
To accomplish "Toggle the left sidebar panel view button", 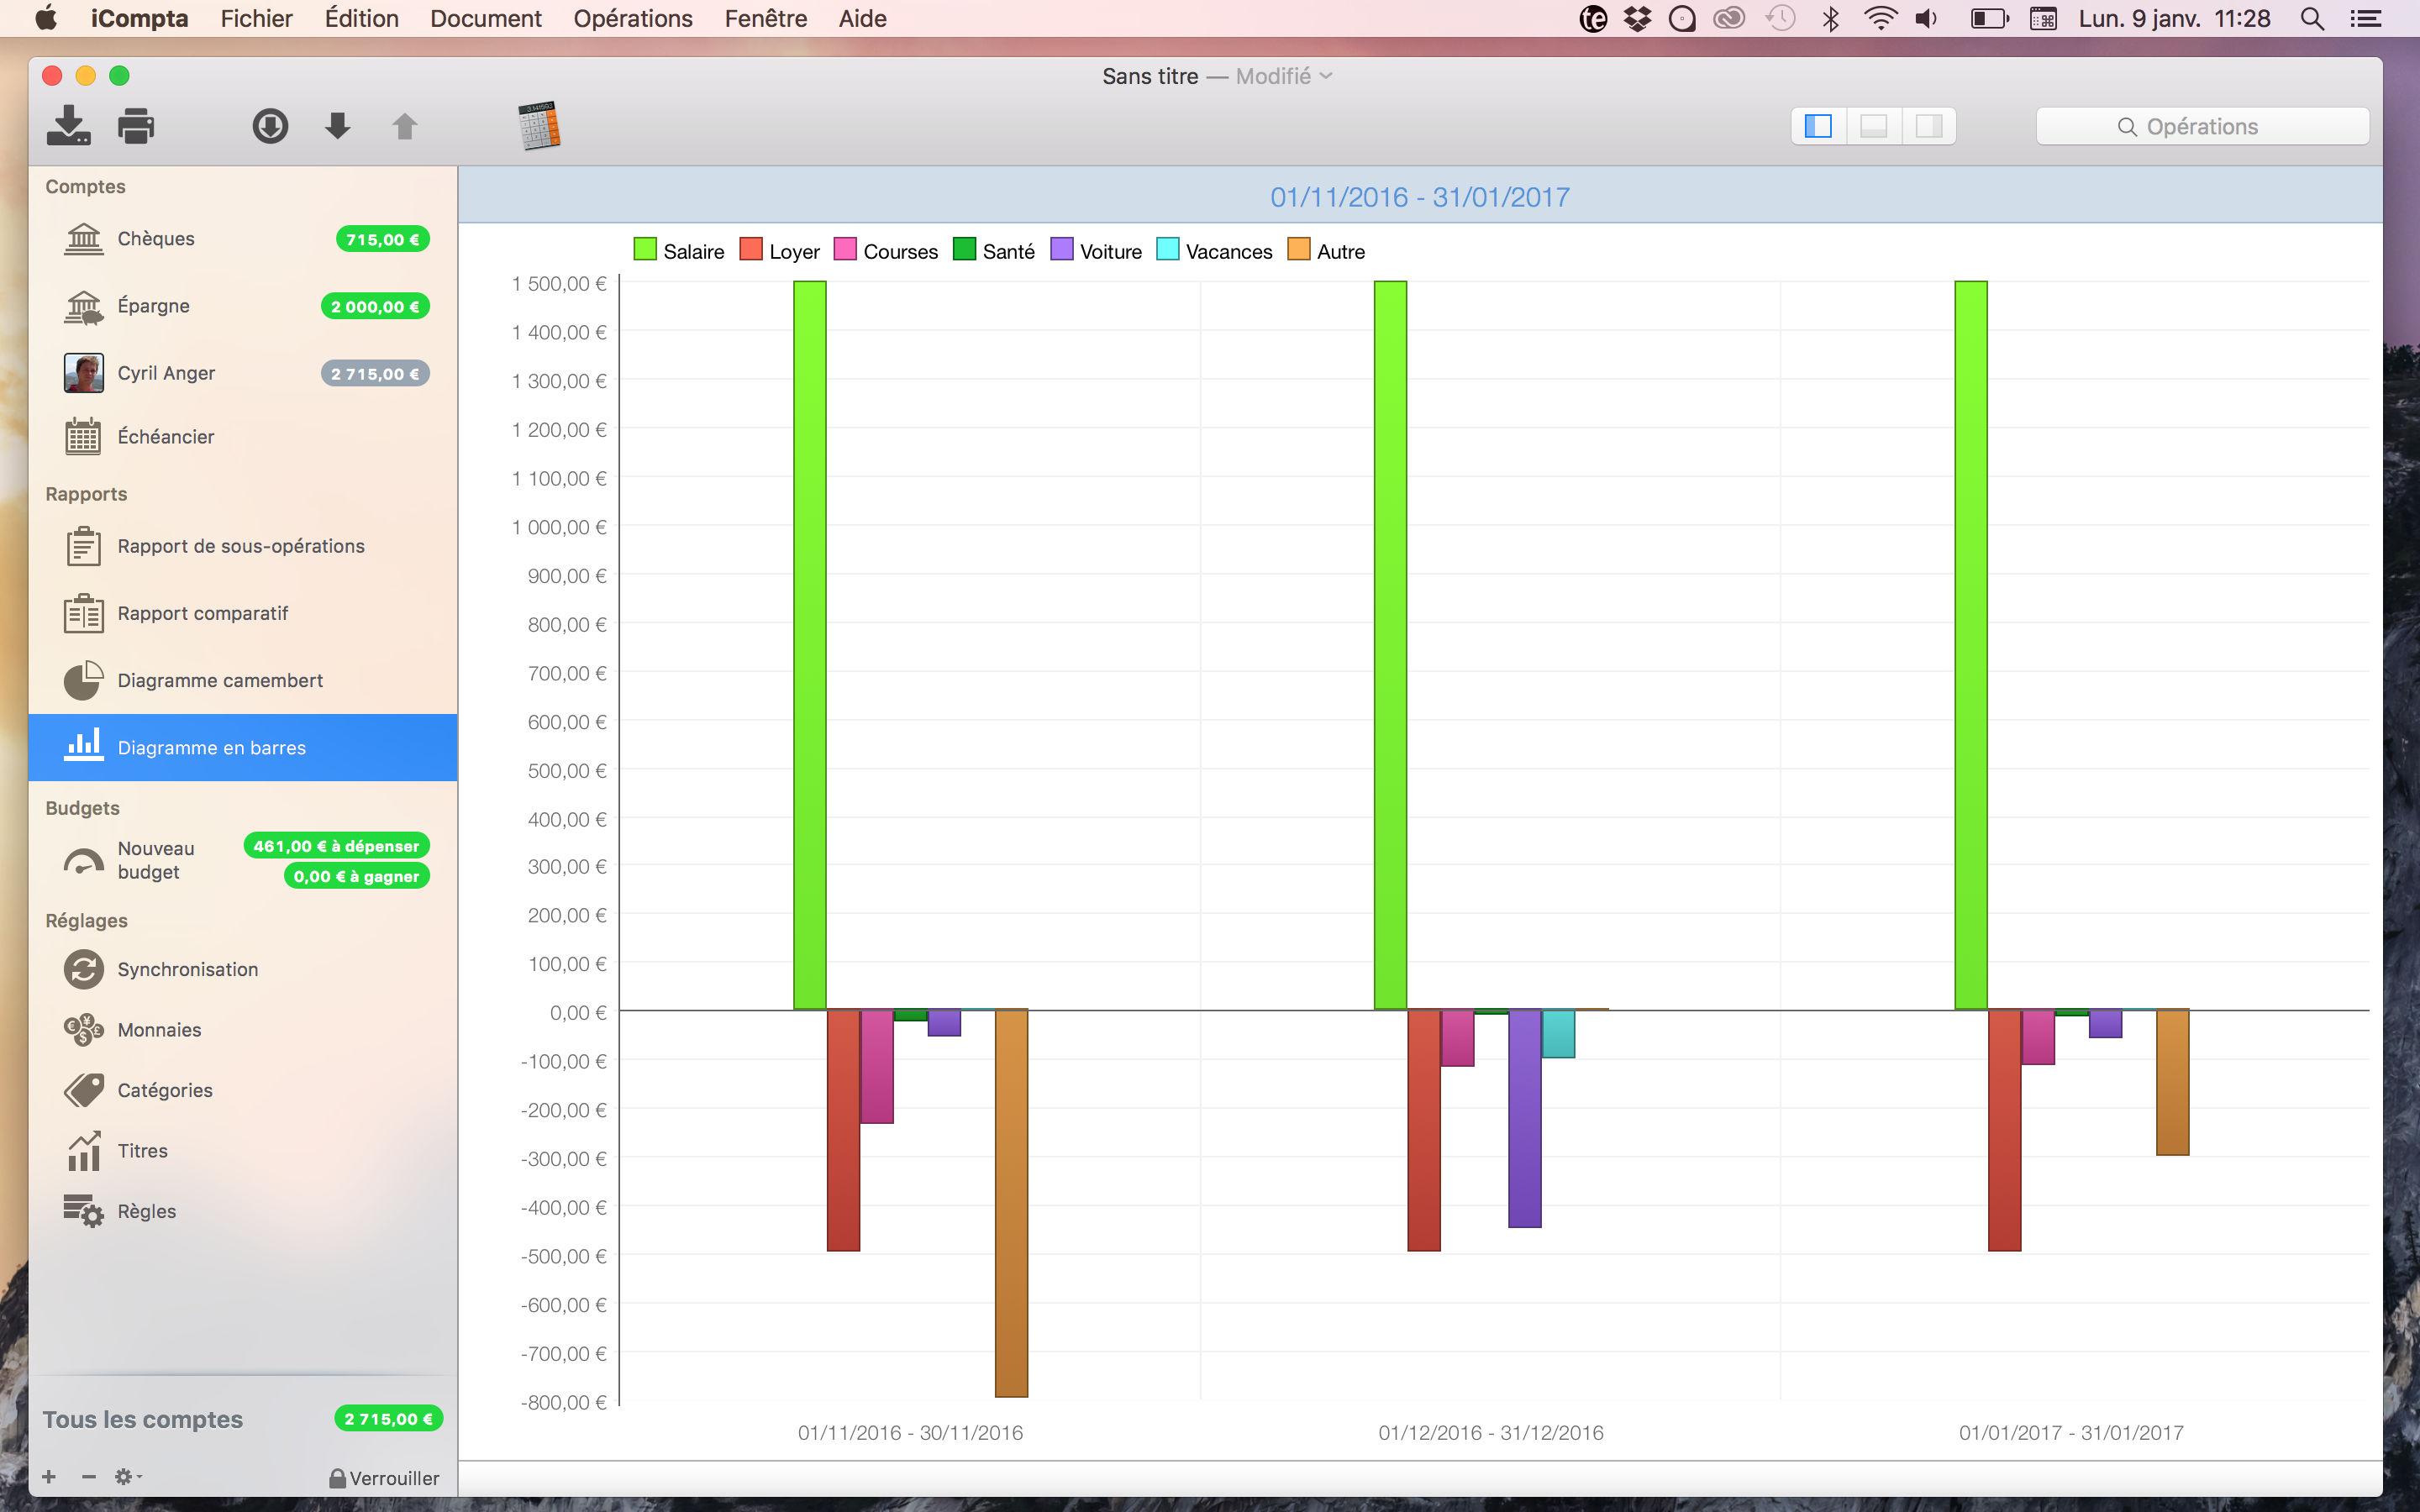I will coord(1818,126).
